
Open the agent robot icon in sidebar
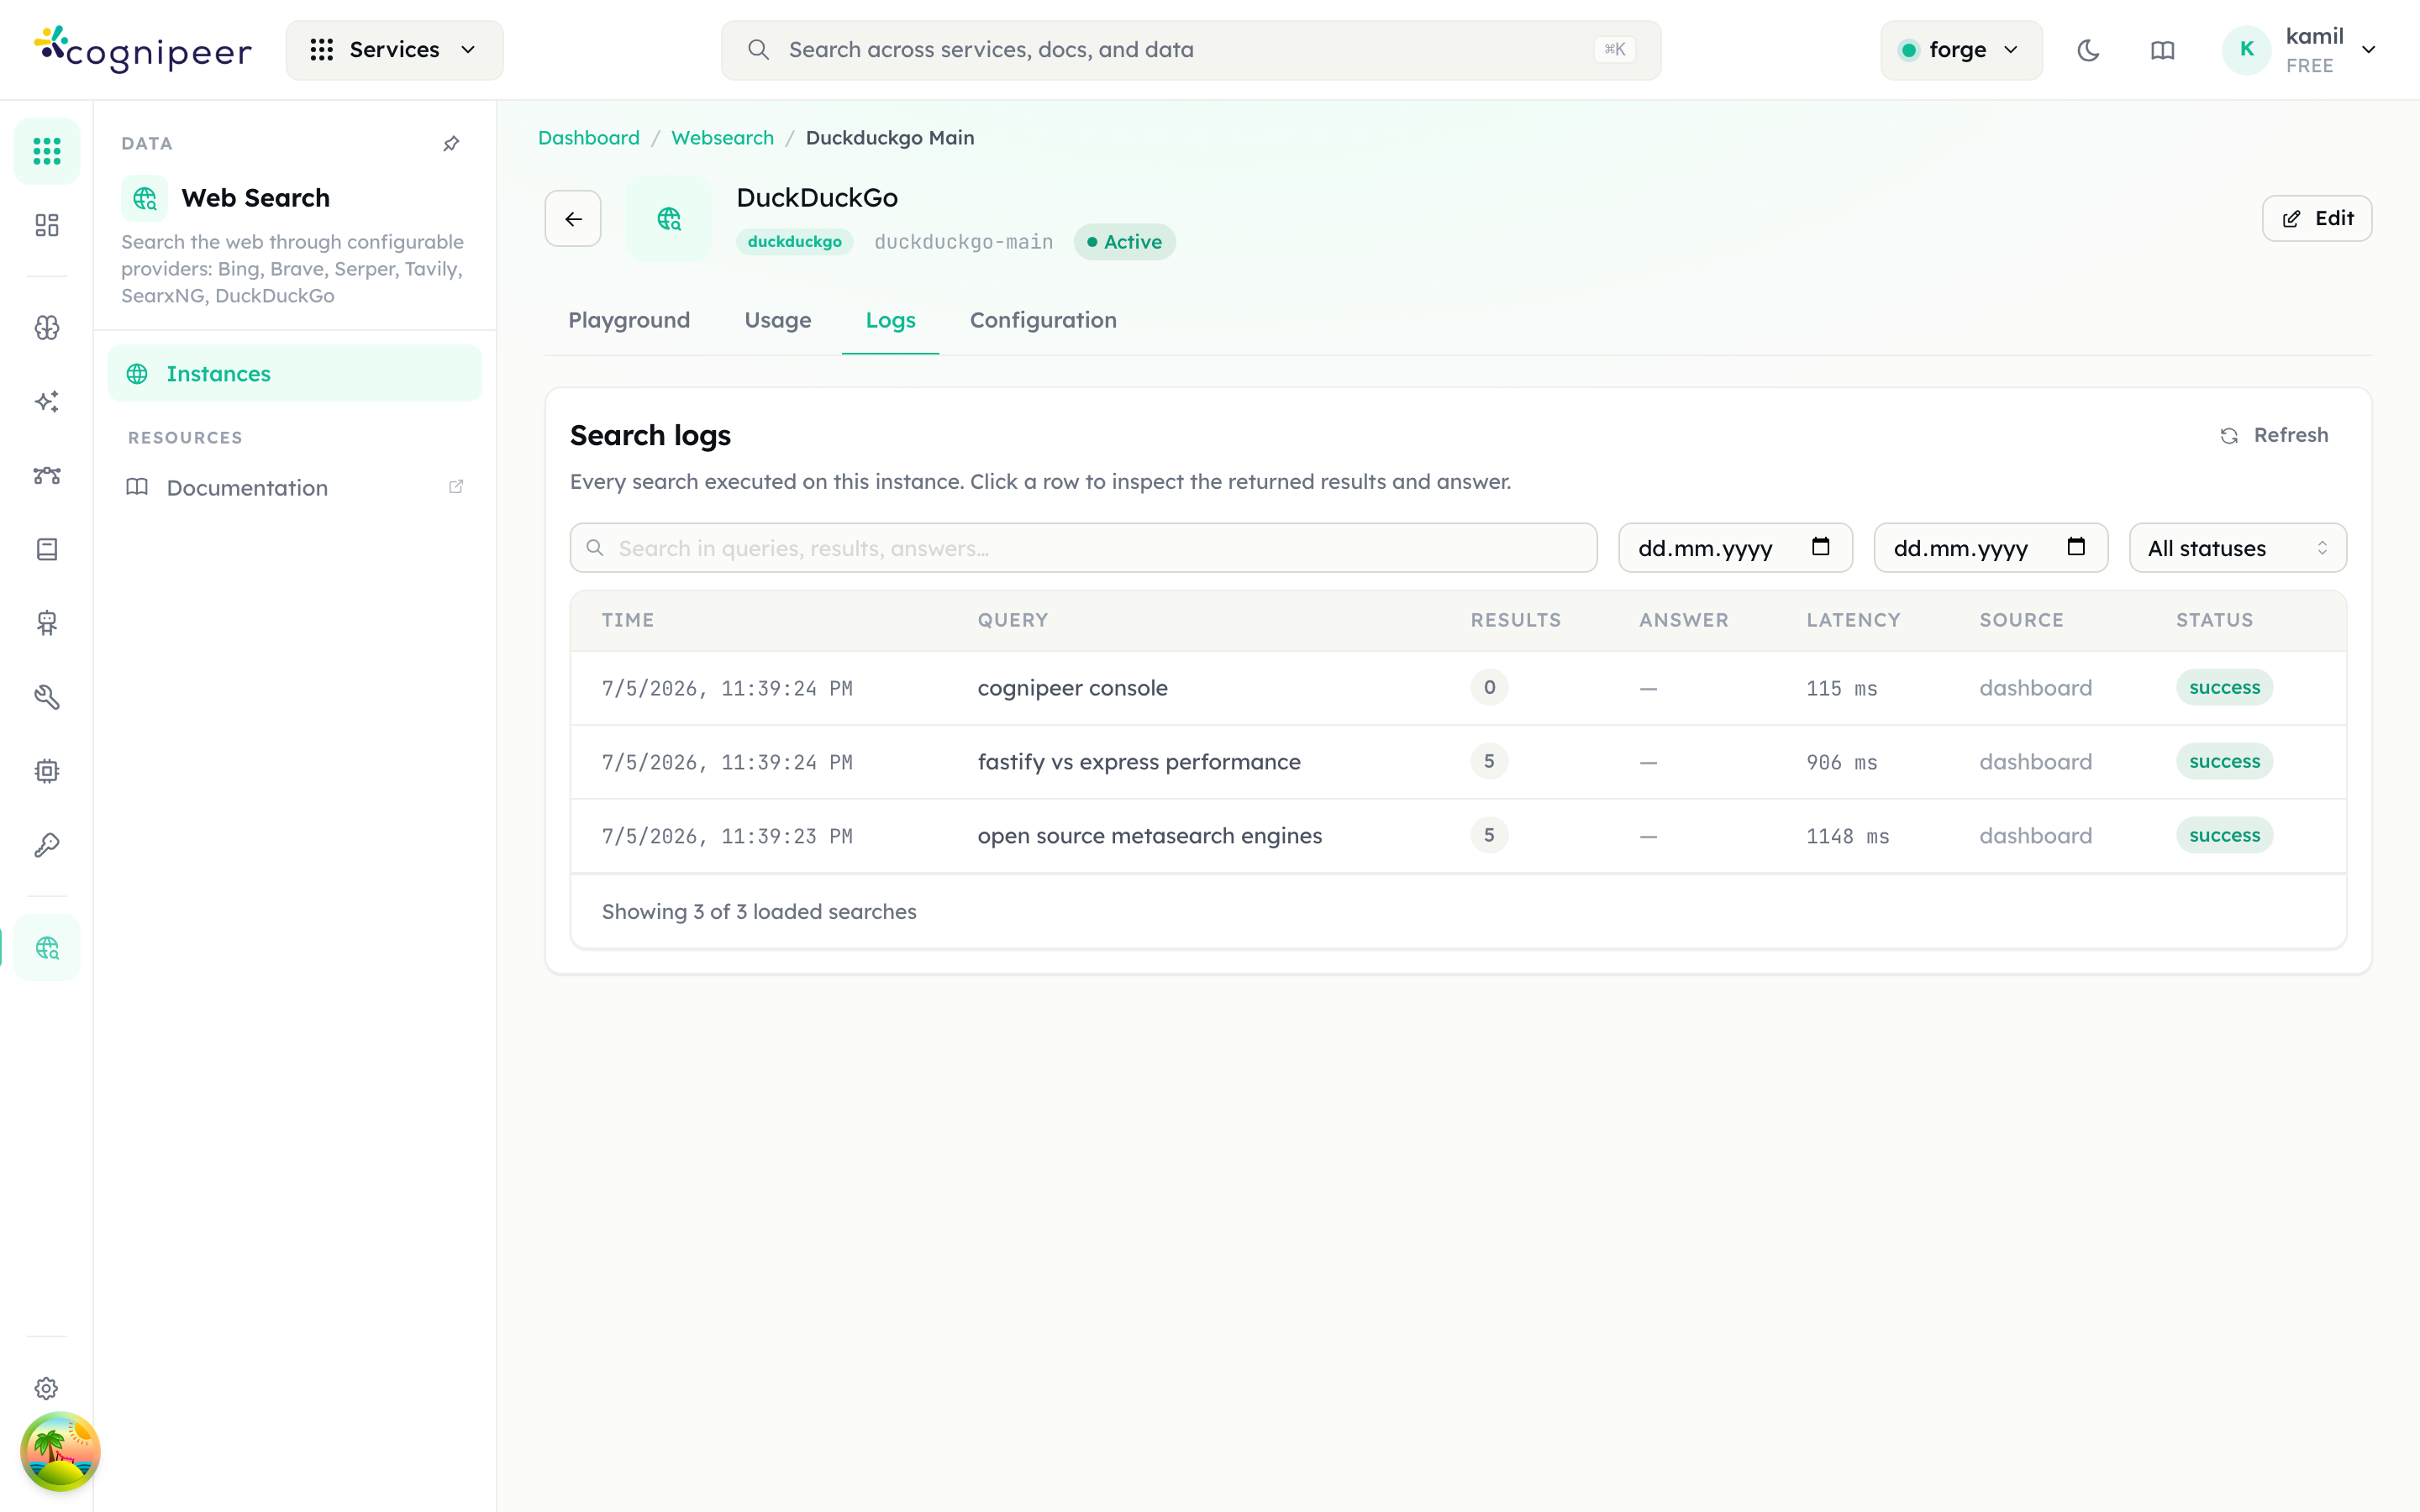pos(47,623)
